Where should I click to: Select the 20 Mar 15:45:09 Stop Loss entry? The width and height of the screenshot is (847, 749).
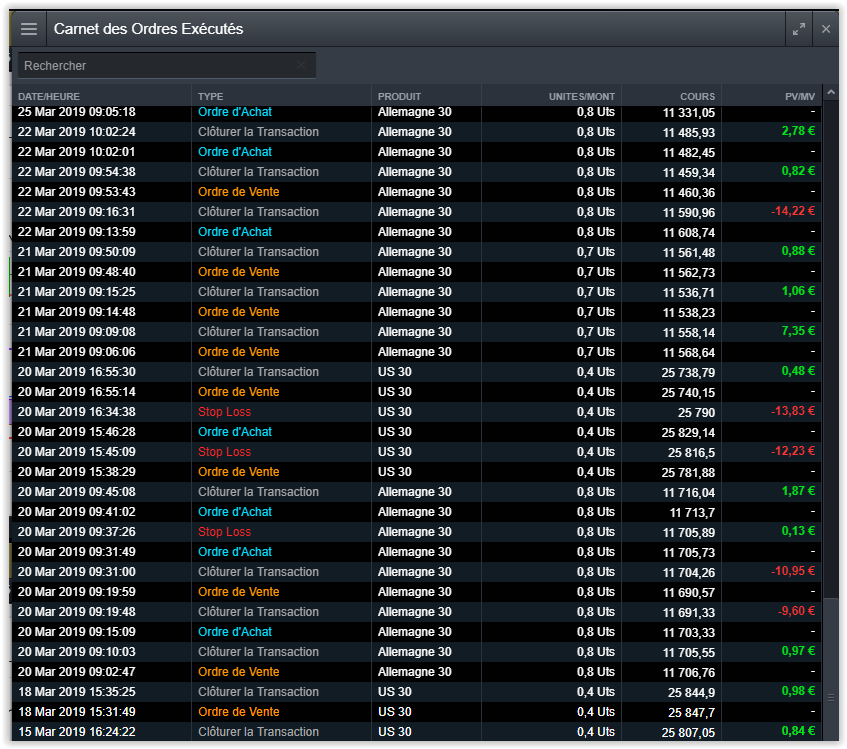pos(416,451)
